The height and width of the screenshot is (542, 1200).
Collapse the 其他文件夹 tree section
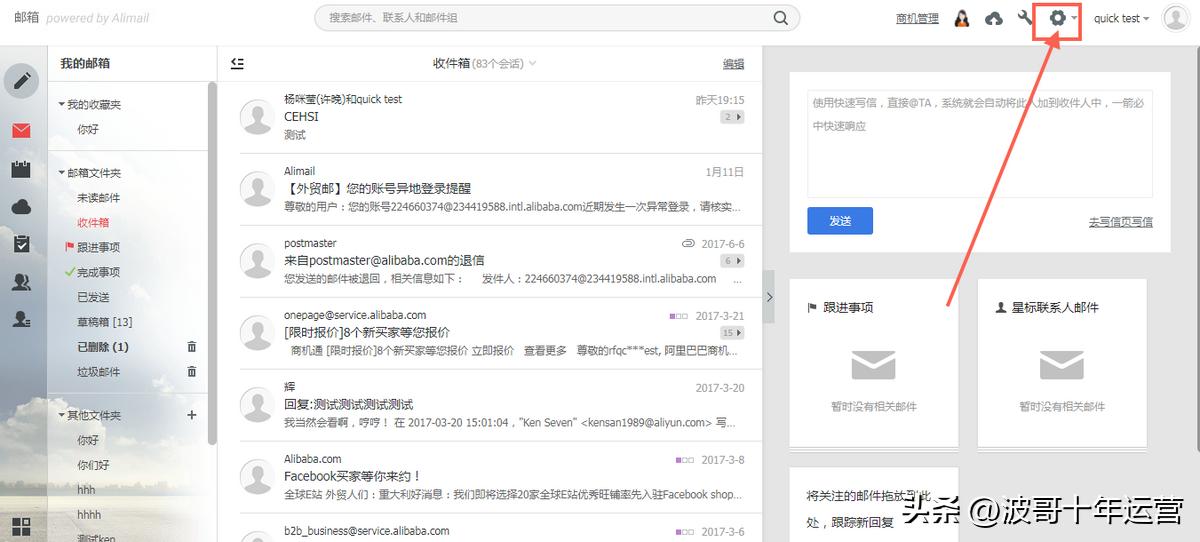pos(62,415)
